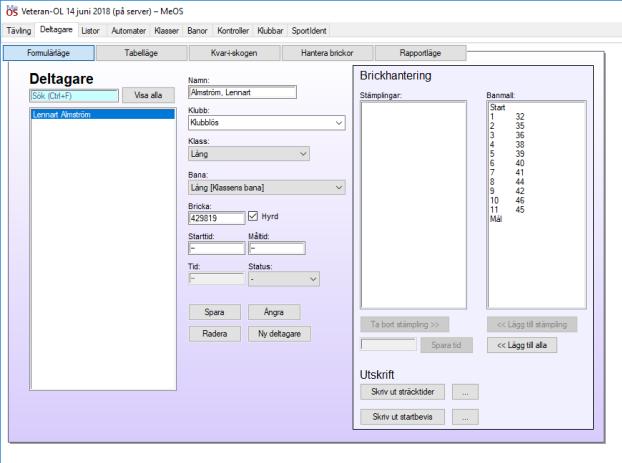Click the Radera button
622x463 pixels.
pyautogui.click(x=215, y=334)
